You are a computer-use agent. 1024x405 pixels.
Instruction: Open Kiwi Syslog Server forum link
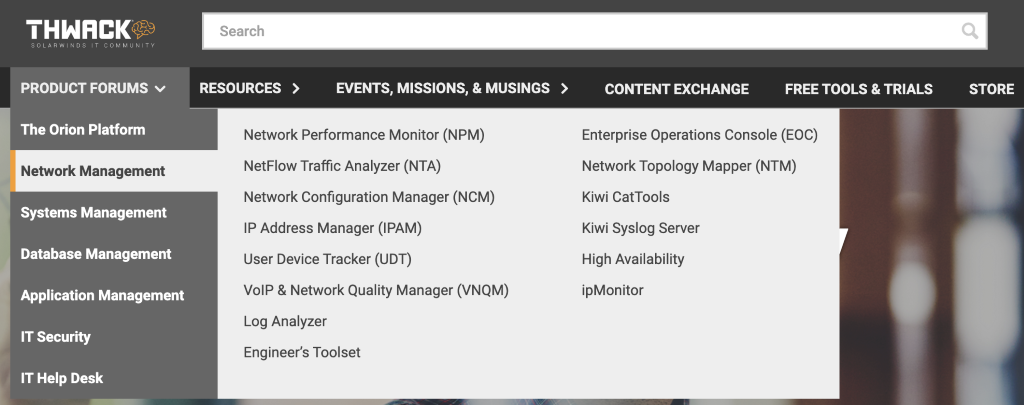coord(640,228)
